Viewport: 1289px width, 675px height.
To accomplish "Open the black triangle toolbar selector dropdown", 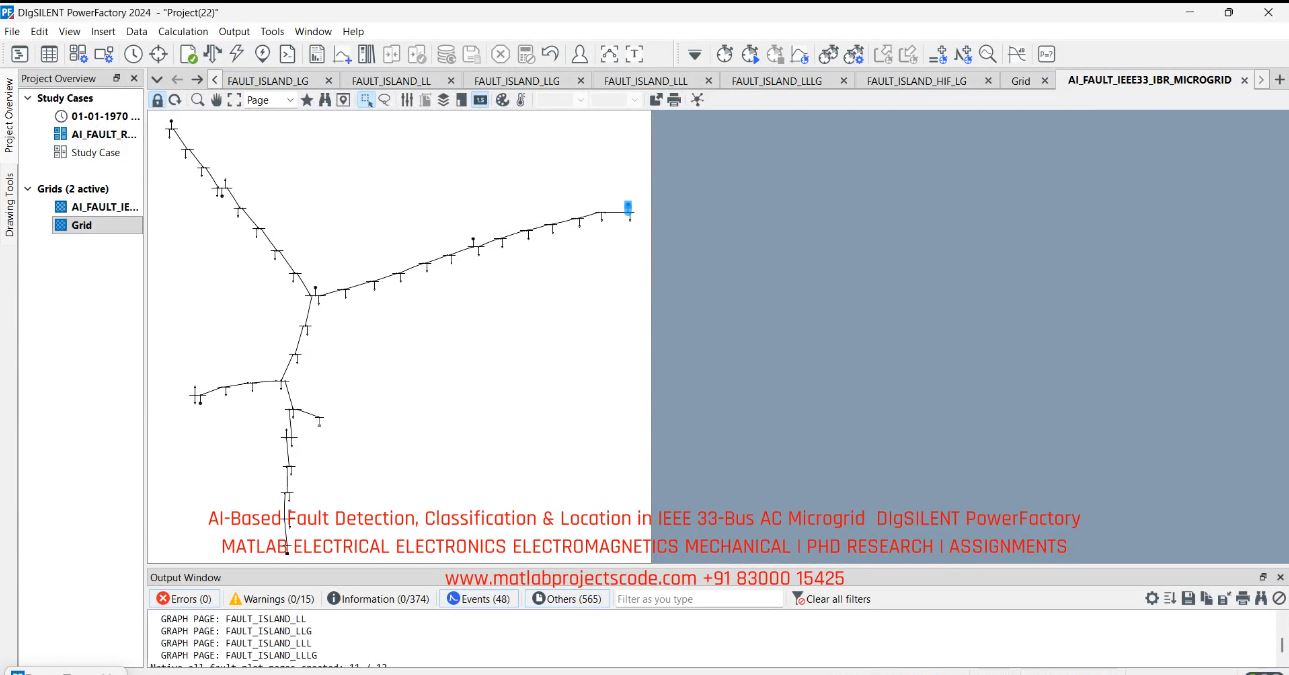I will pos(695,55).
